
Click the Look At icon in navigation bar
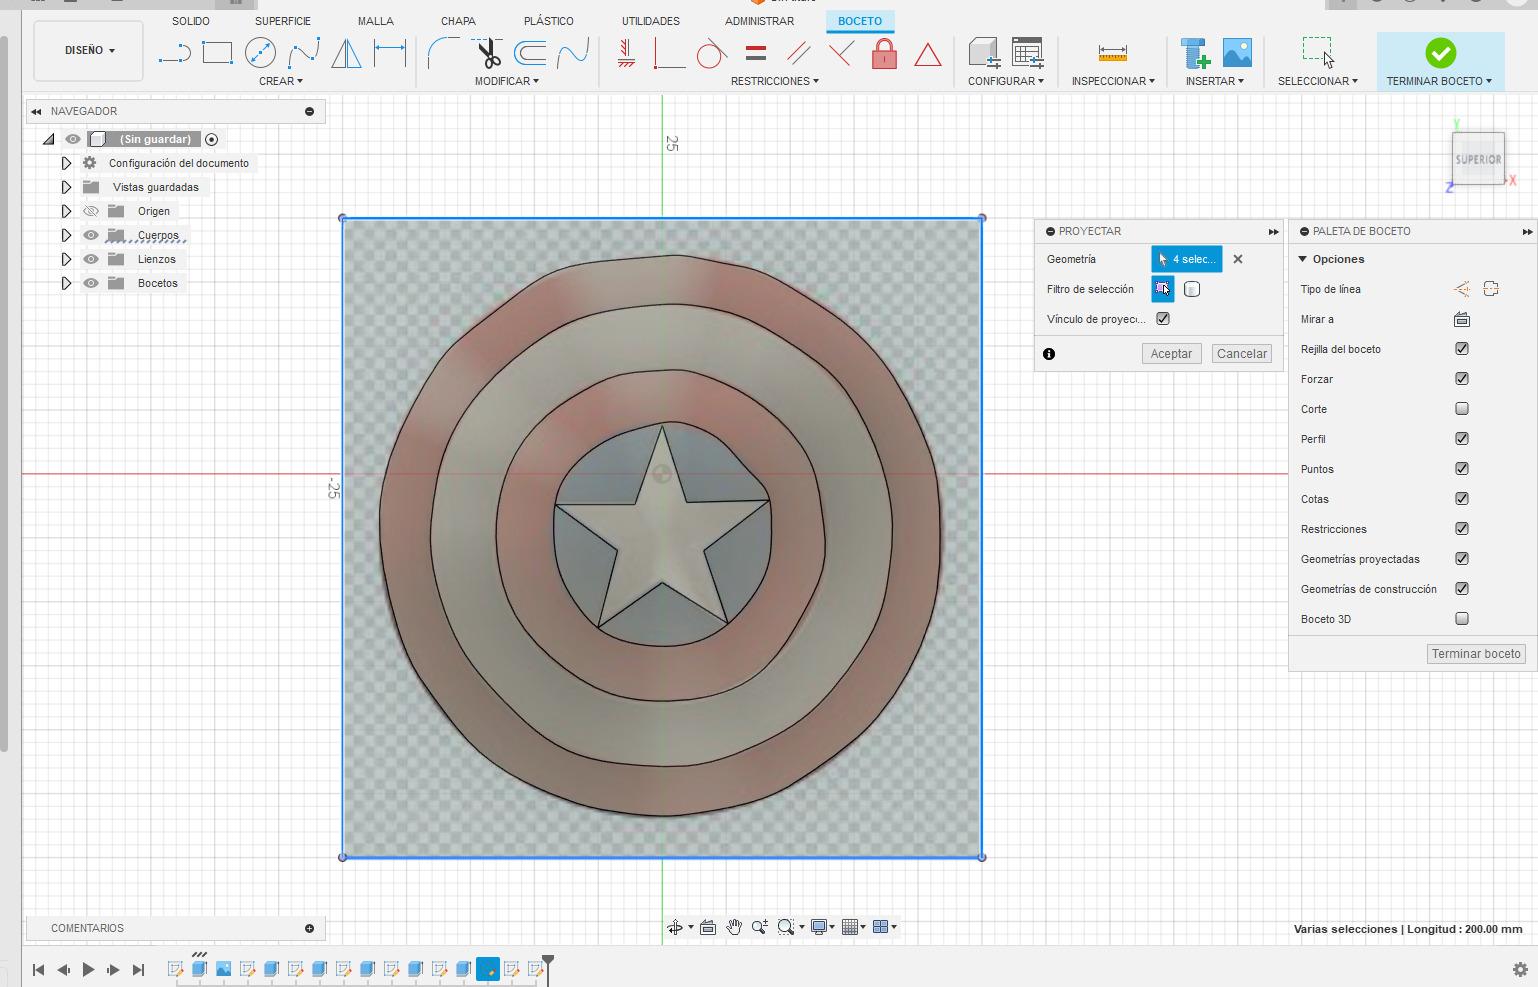tap(708, 927)
